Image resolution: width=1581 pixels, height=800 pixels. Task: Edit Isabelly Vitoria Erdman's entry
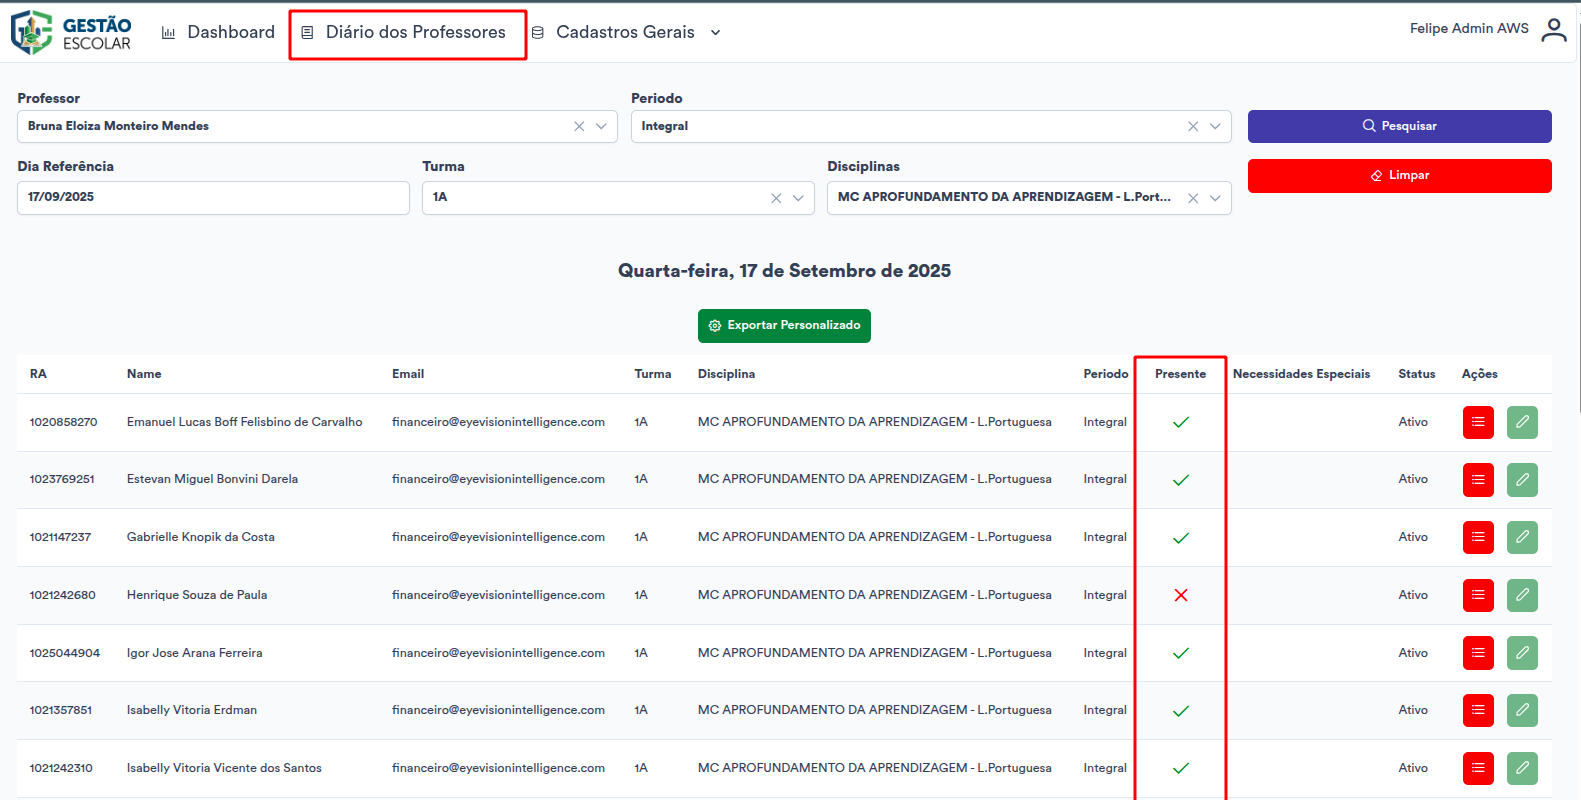(x=1521, y=711)
